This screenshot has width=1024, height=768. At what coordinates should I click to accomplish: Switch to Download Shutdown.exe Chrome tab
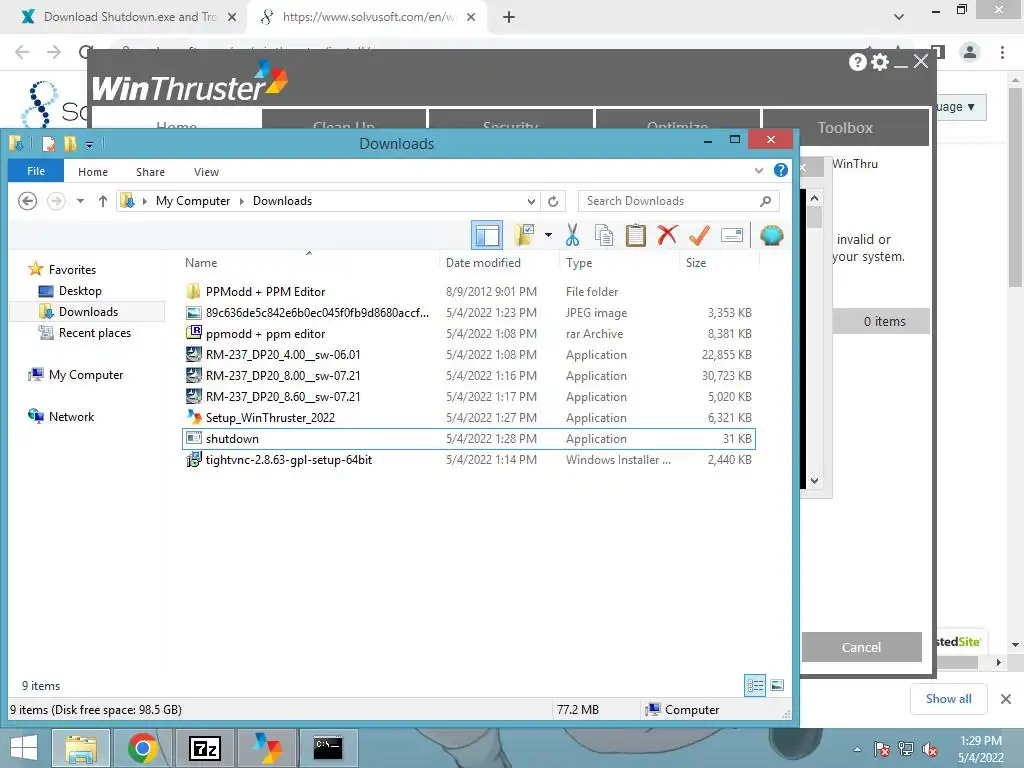(129, 17)
